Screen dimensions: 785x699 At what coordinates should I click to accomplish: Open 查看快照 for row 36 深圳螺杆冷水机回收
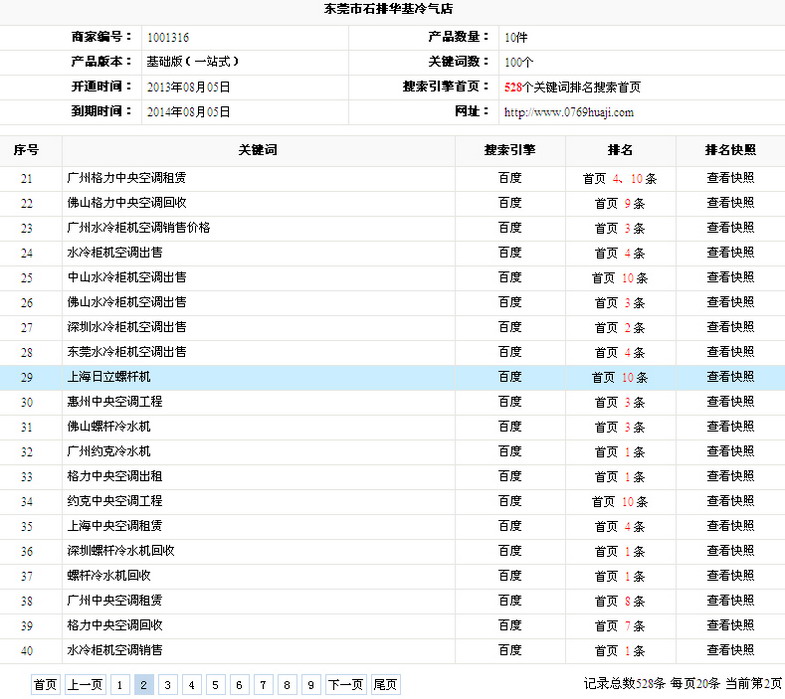[x=730, y=551]
